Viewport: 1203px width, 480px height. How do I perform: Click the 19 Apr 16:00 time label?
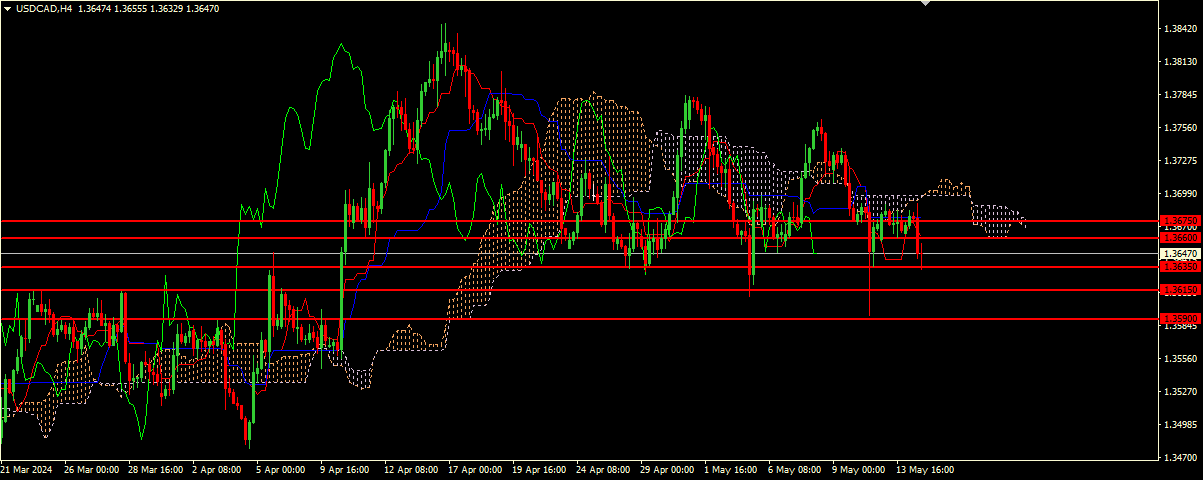pos(538,469)
